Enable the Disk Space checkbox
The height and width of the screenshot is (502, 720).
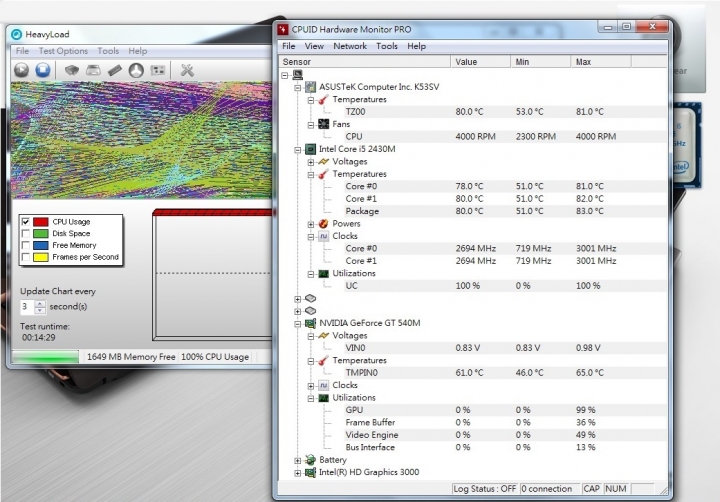(26, 233)
